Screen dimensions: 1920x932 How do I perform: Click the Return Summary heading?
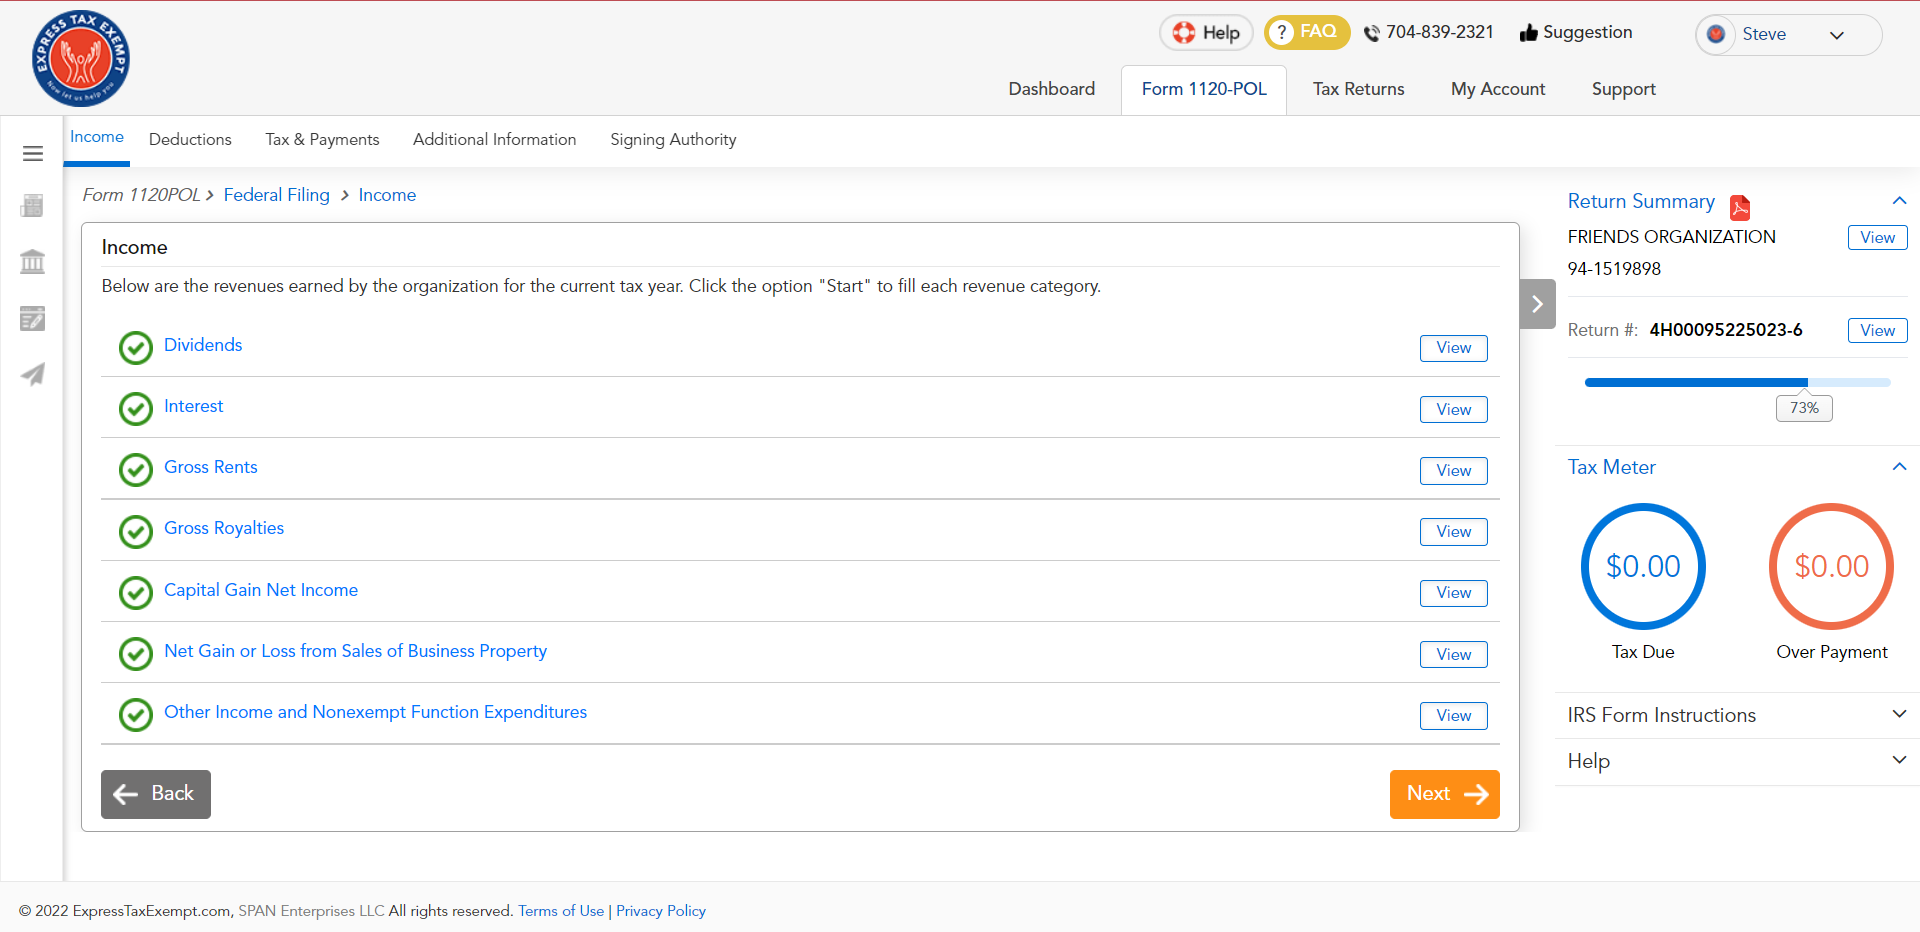click(x=1641, y=201)
